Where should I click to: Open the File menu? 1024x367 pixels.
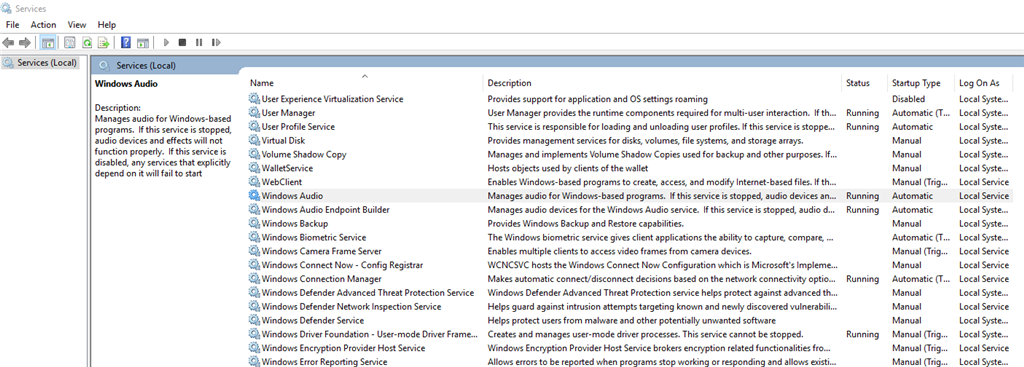coord(12,25)
